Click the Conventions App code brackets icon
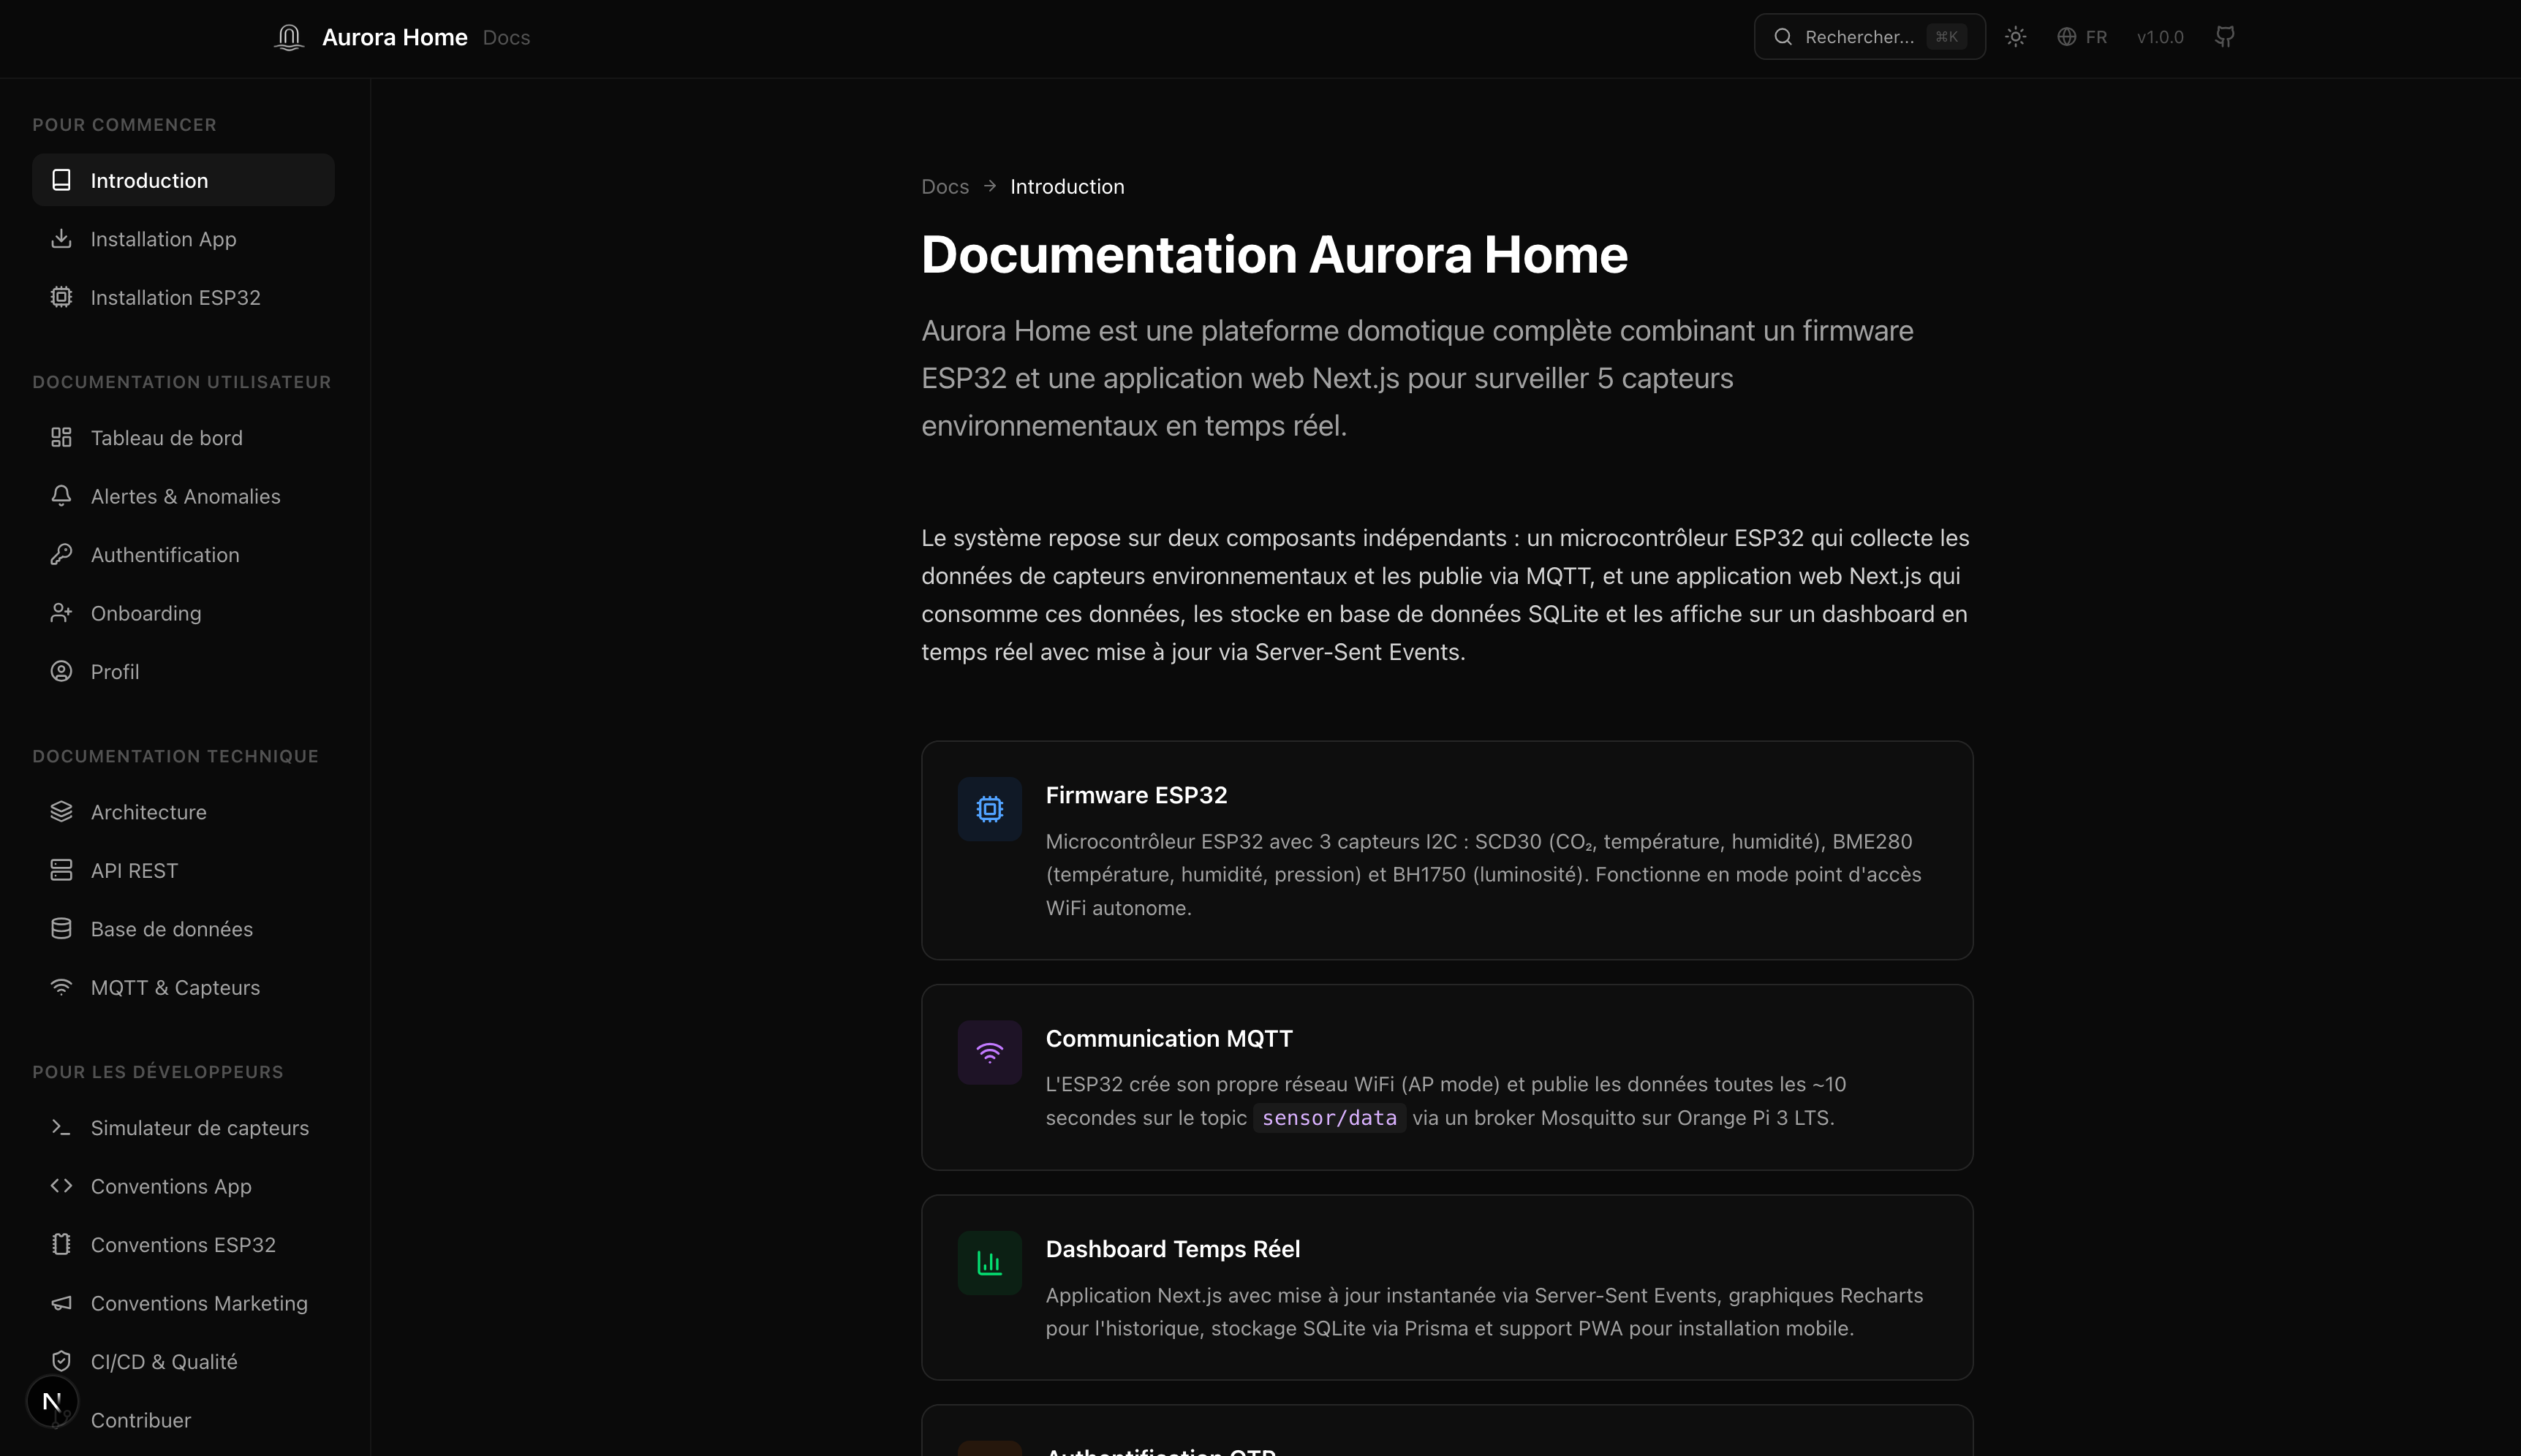 click(61, 1186)
